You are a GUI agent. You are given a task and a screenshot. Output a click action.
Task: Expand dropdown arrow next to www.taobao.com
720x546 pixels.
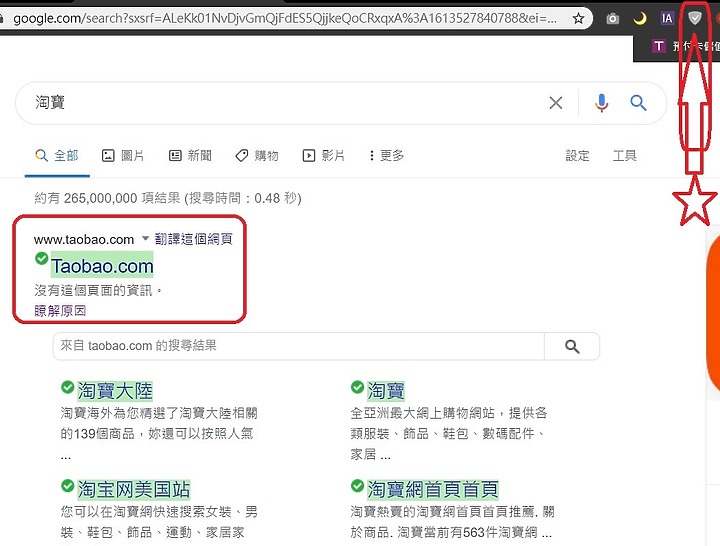click(x=145, y=238)
